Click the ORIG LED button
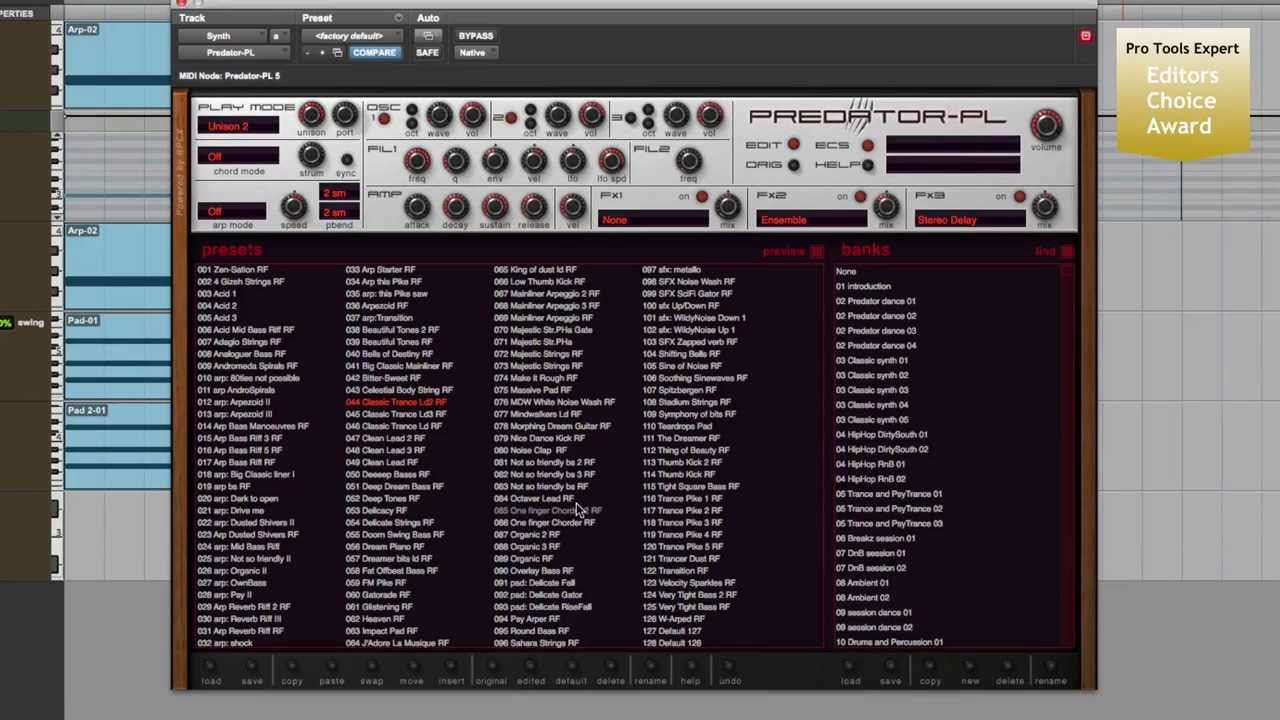This screenshot has height=720, width=1280. [794, 165]
